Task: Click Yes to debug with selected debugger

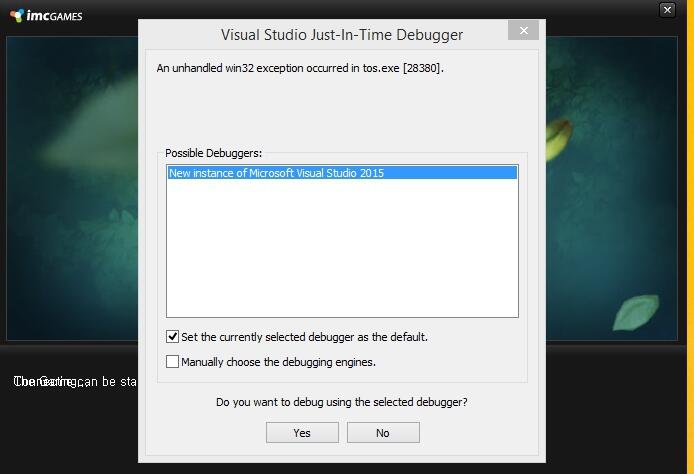Action: (x=302, y=432)
